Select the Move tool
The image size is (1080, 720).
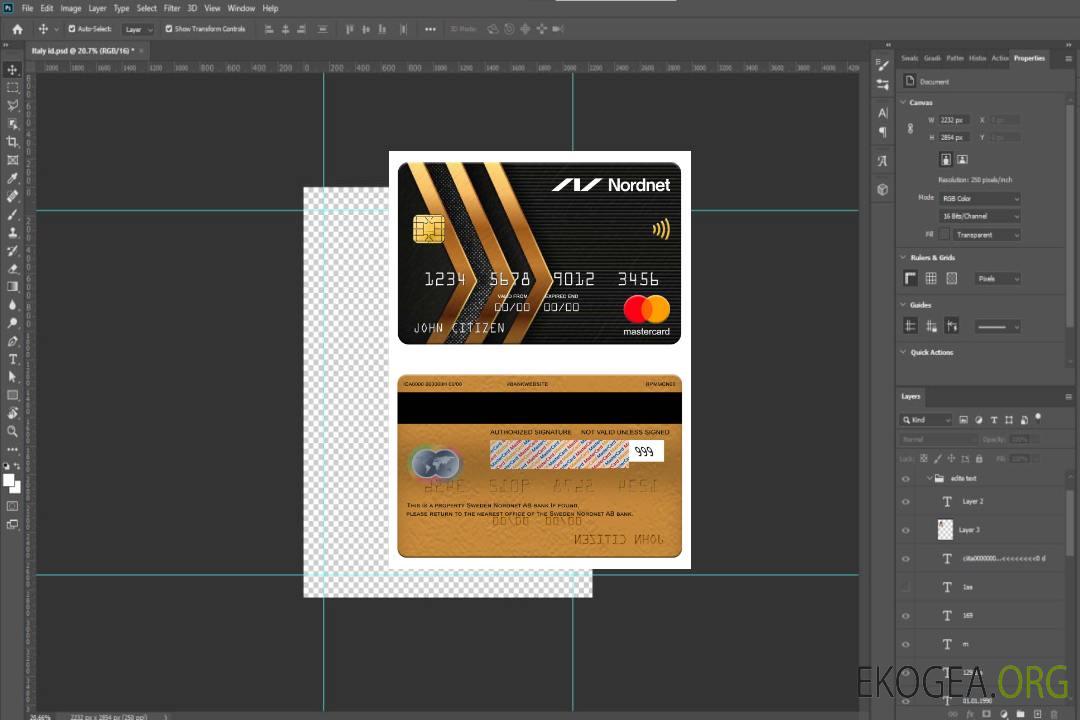click(12, 70)
